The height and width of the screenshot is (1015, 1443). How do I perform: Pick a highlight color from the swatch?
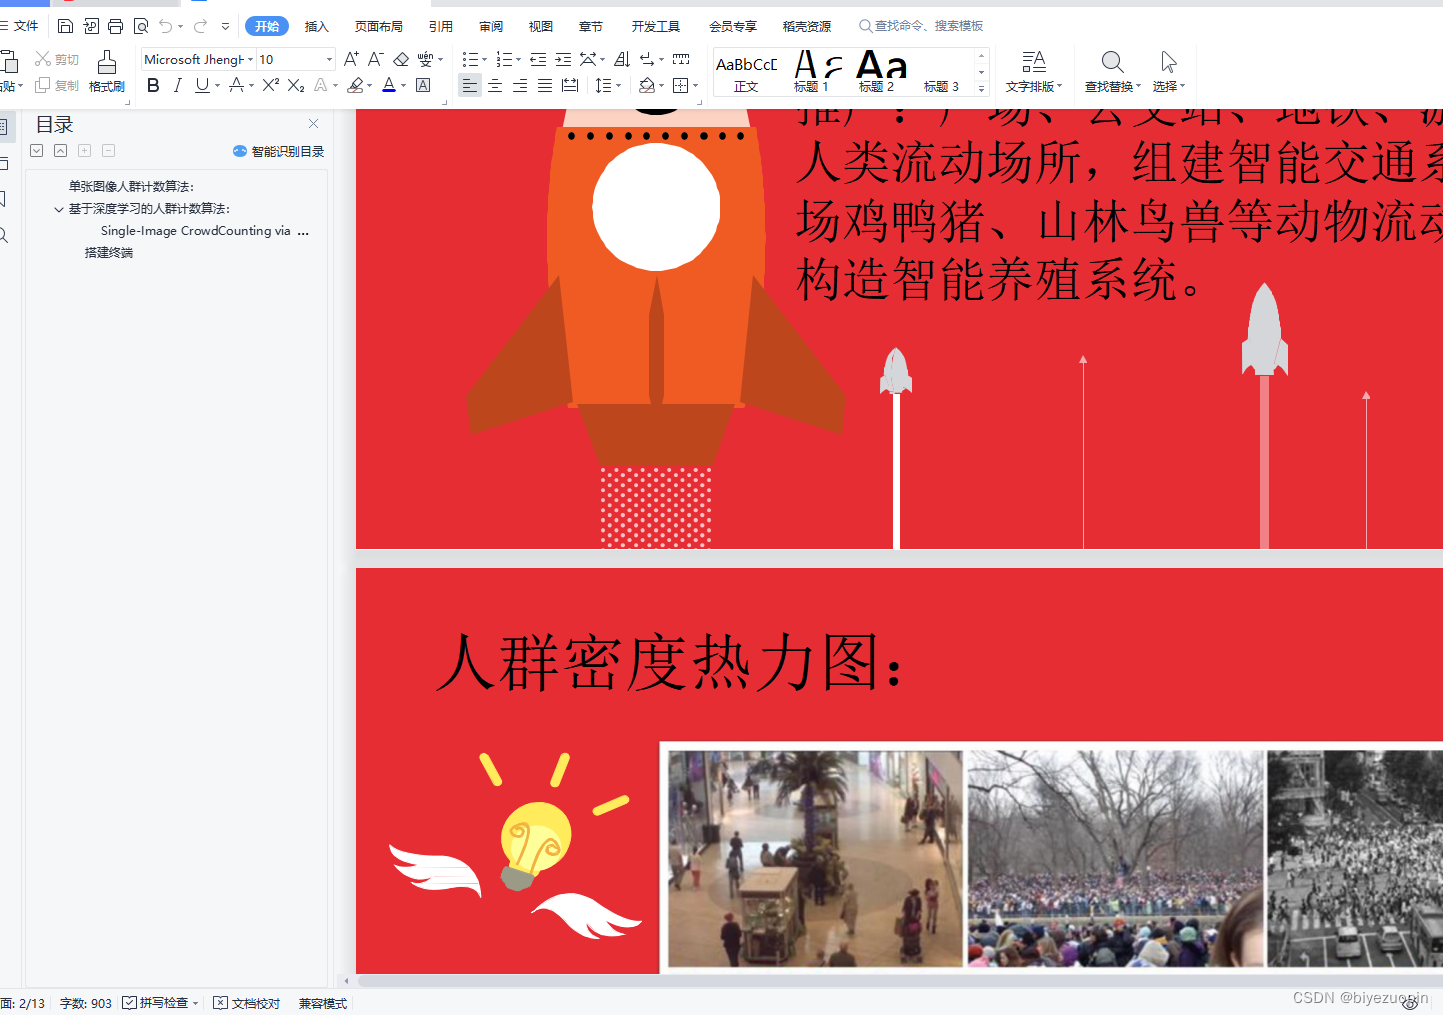369,86
